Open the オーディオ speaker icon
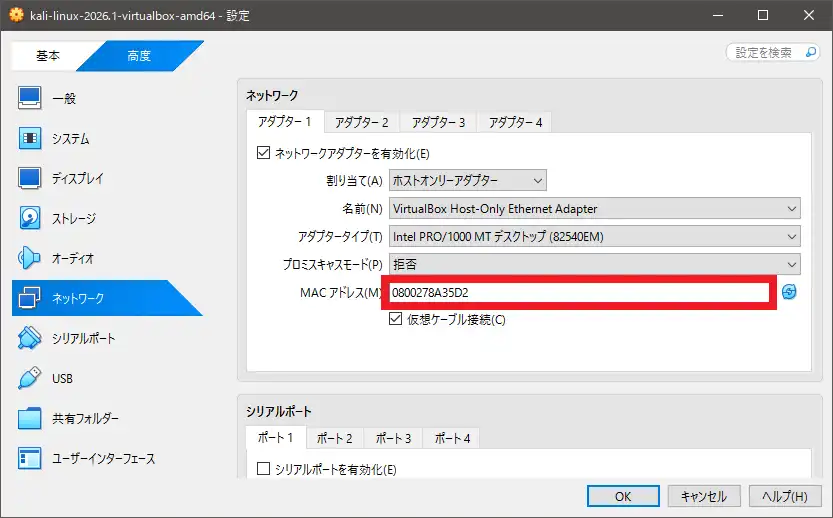This screenshot has width=833, height=518. coord(29,258)
